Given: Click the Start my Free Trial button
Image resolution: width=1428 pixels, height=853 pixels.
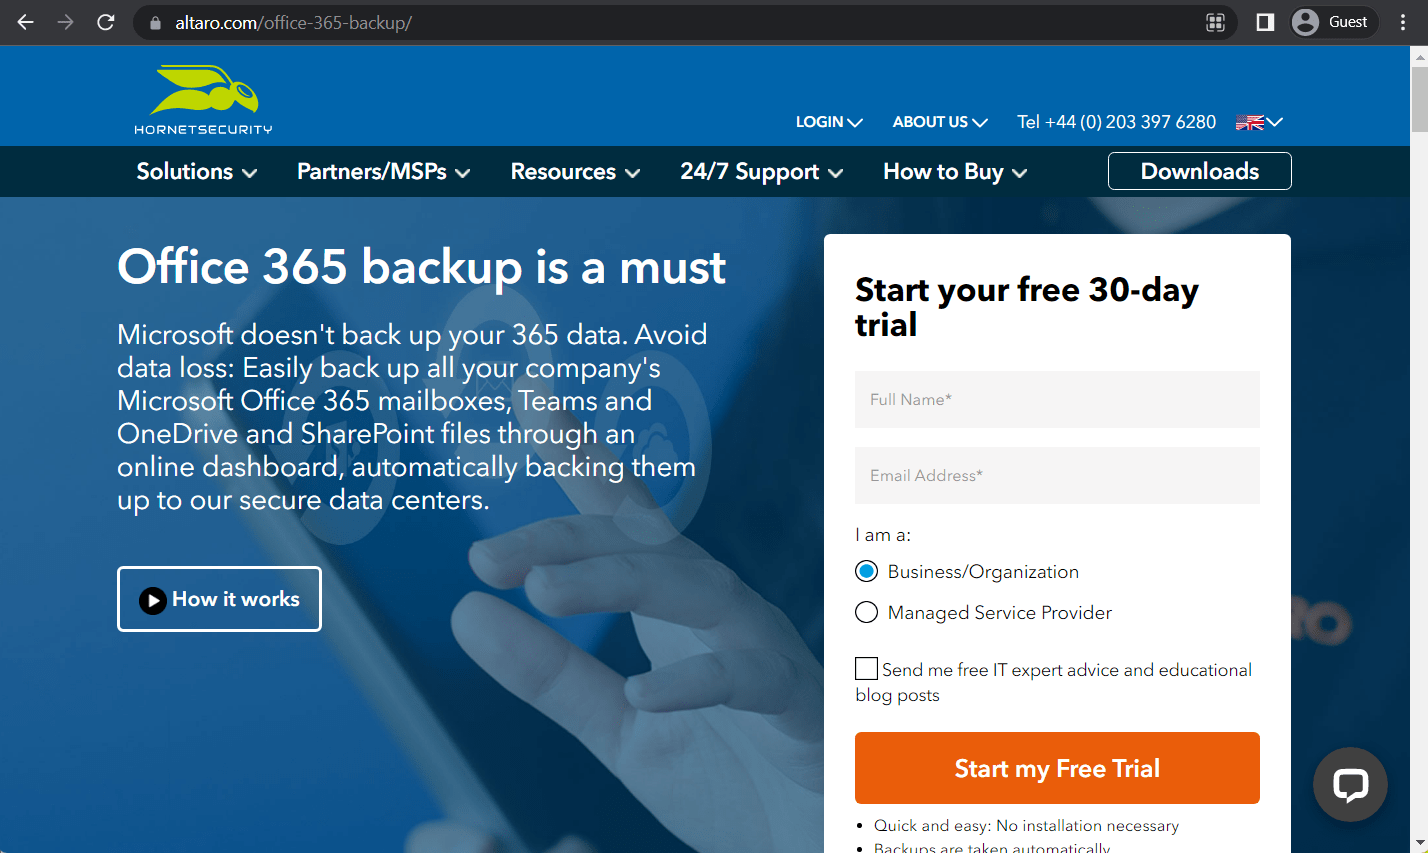Looking at the screenshot, I should pyautogui.click(x=1057, y=768).
